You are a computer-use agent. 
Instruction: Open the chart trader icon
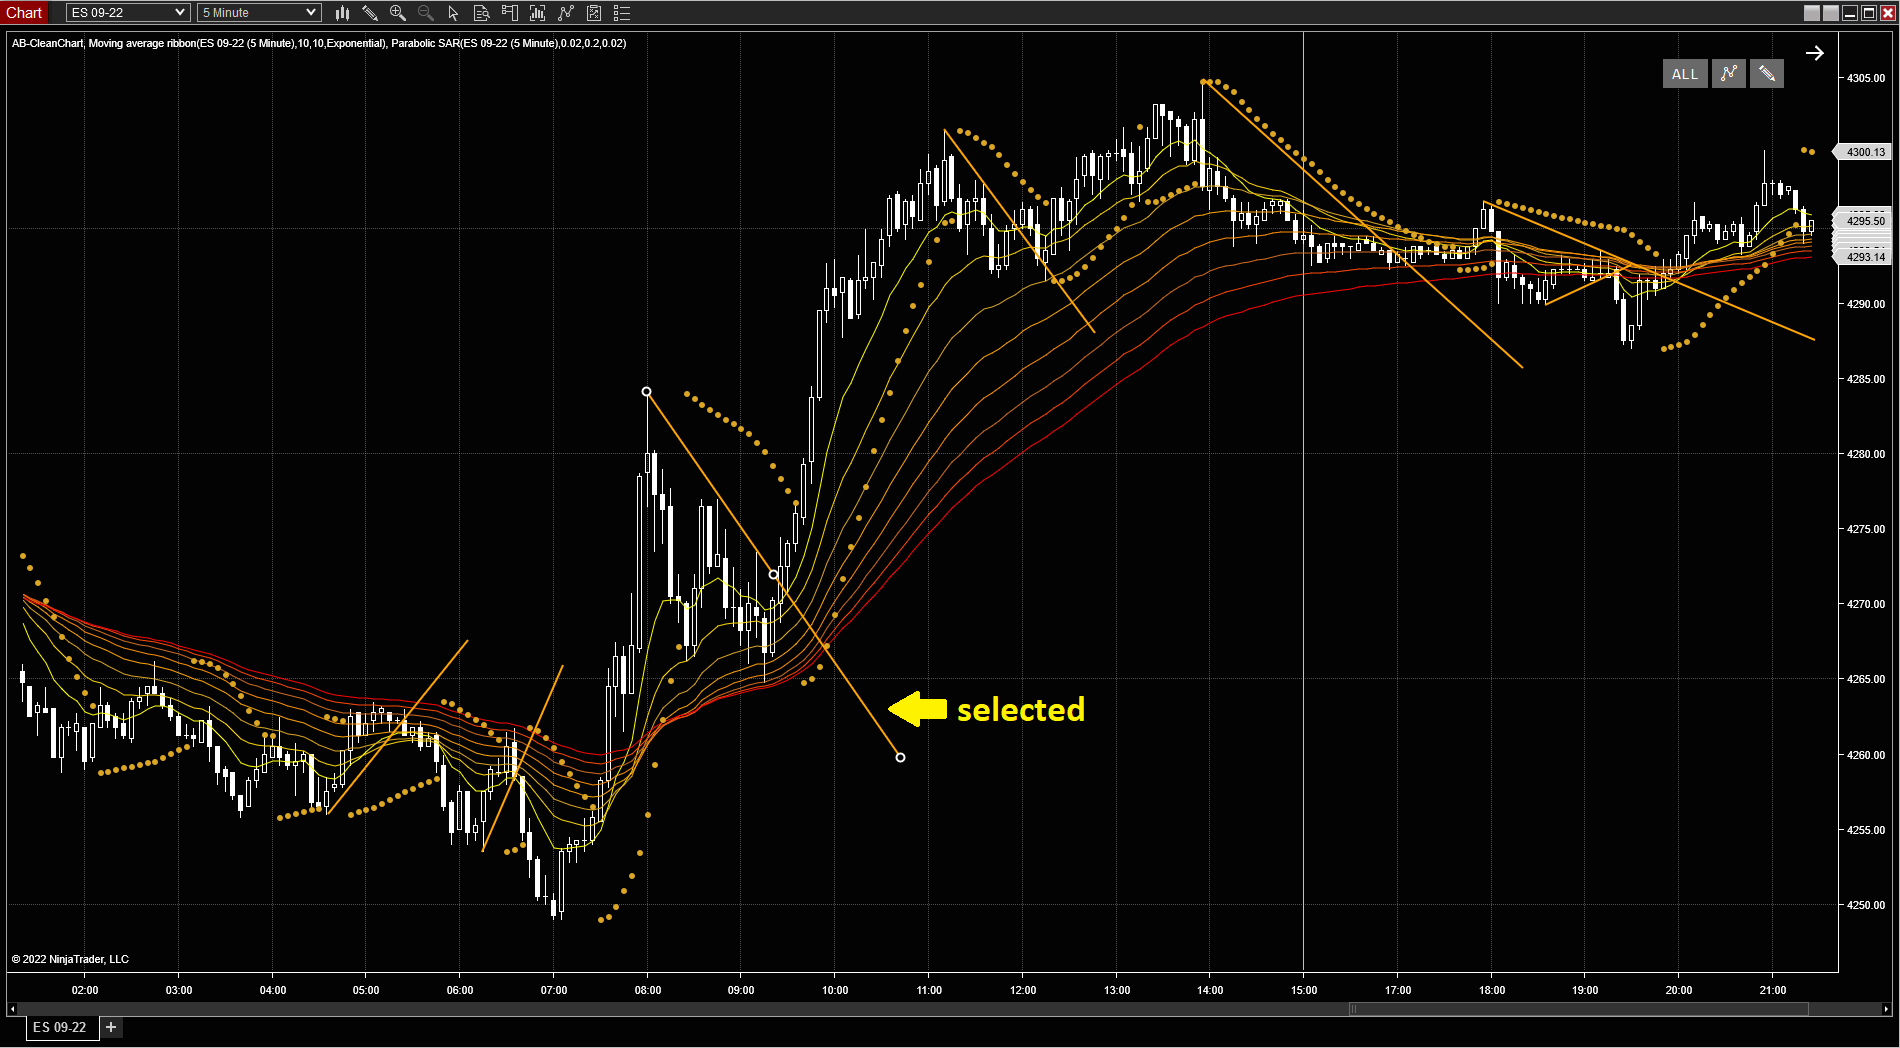[509, 13]
